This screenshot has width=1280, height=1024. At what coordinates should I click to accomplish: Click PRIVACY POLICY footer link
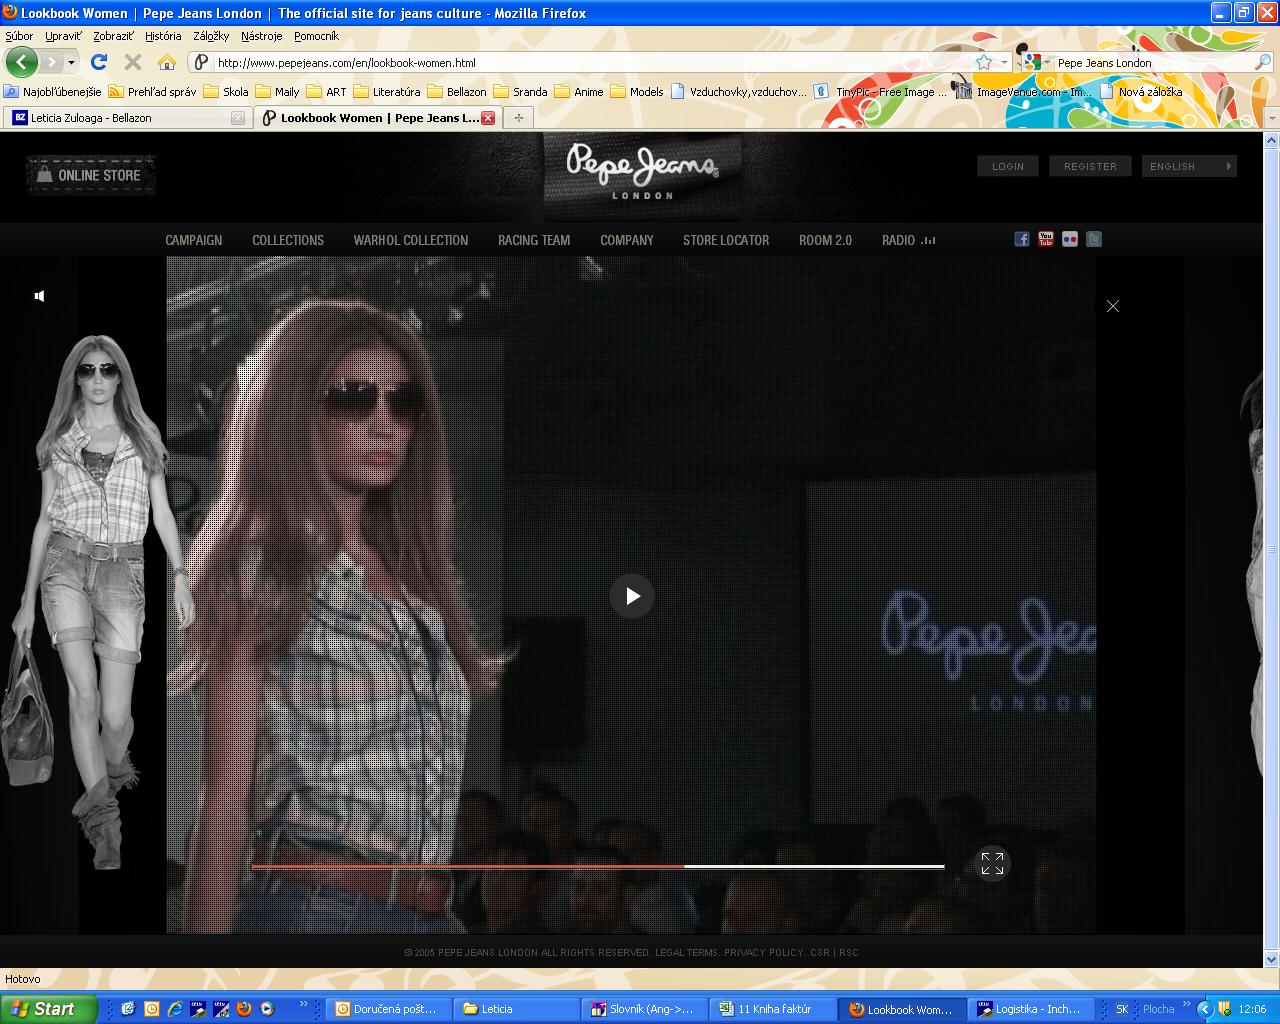[x=764, y=953]
